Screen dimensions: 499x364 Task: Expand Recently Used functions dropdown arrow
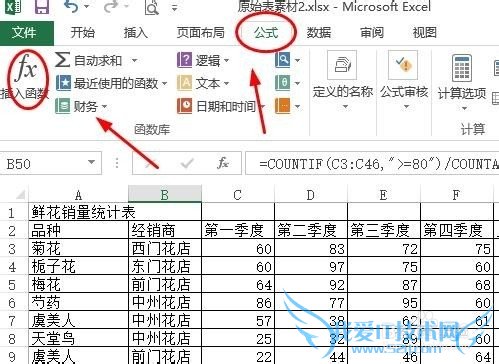coord(165,83)
